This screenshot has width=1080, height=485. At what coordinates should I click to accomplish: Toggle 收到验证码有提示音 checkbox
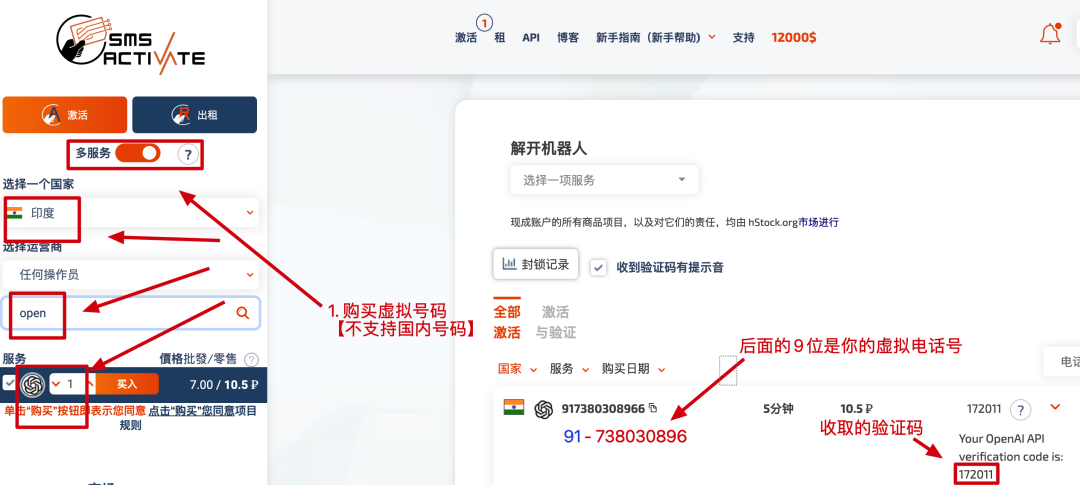click(x=598, y=267)
